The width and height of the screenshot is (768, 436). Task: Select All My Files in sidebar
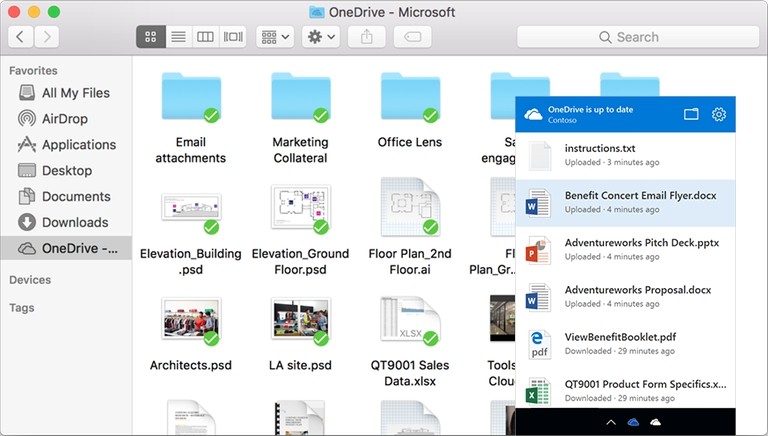66,93
